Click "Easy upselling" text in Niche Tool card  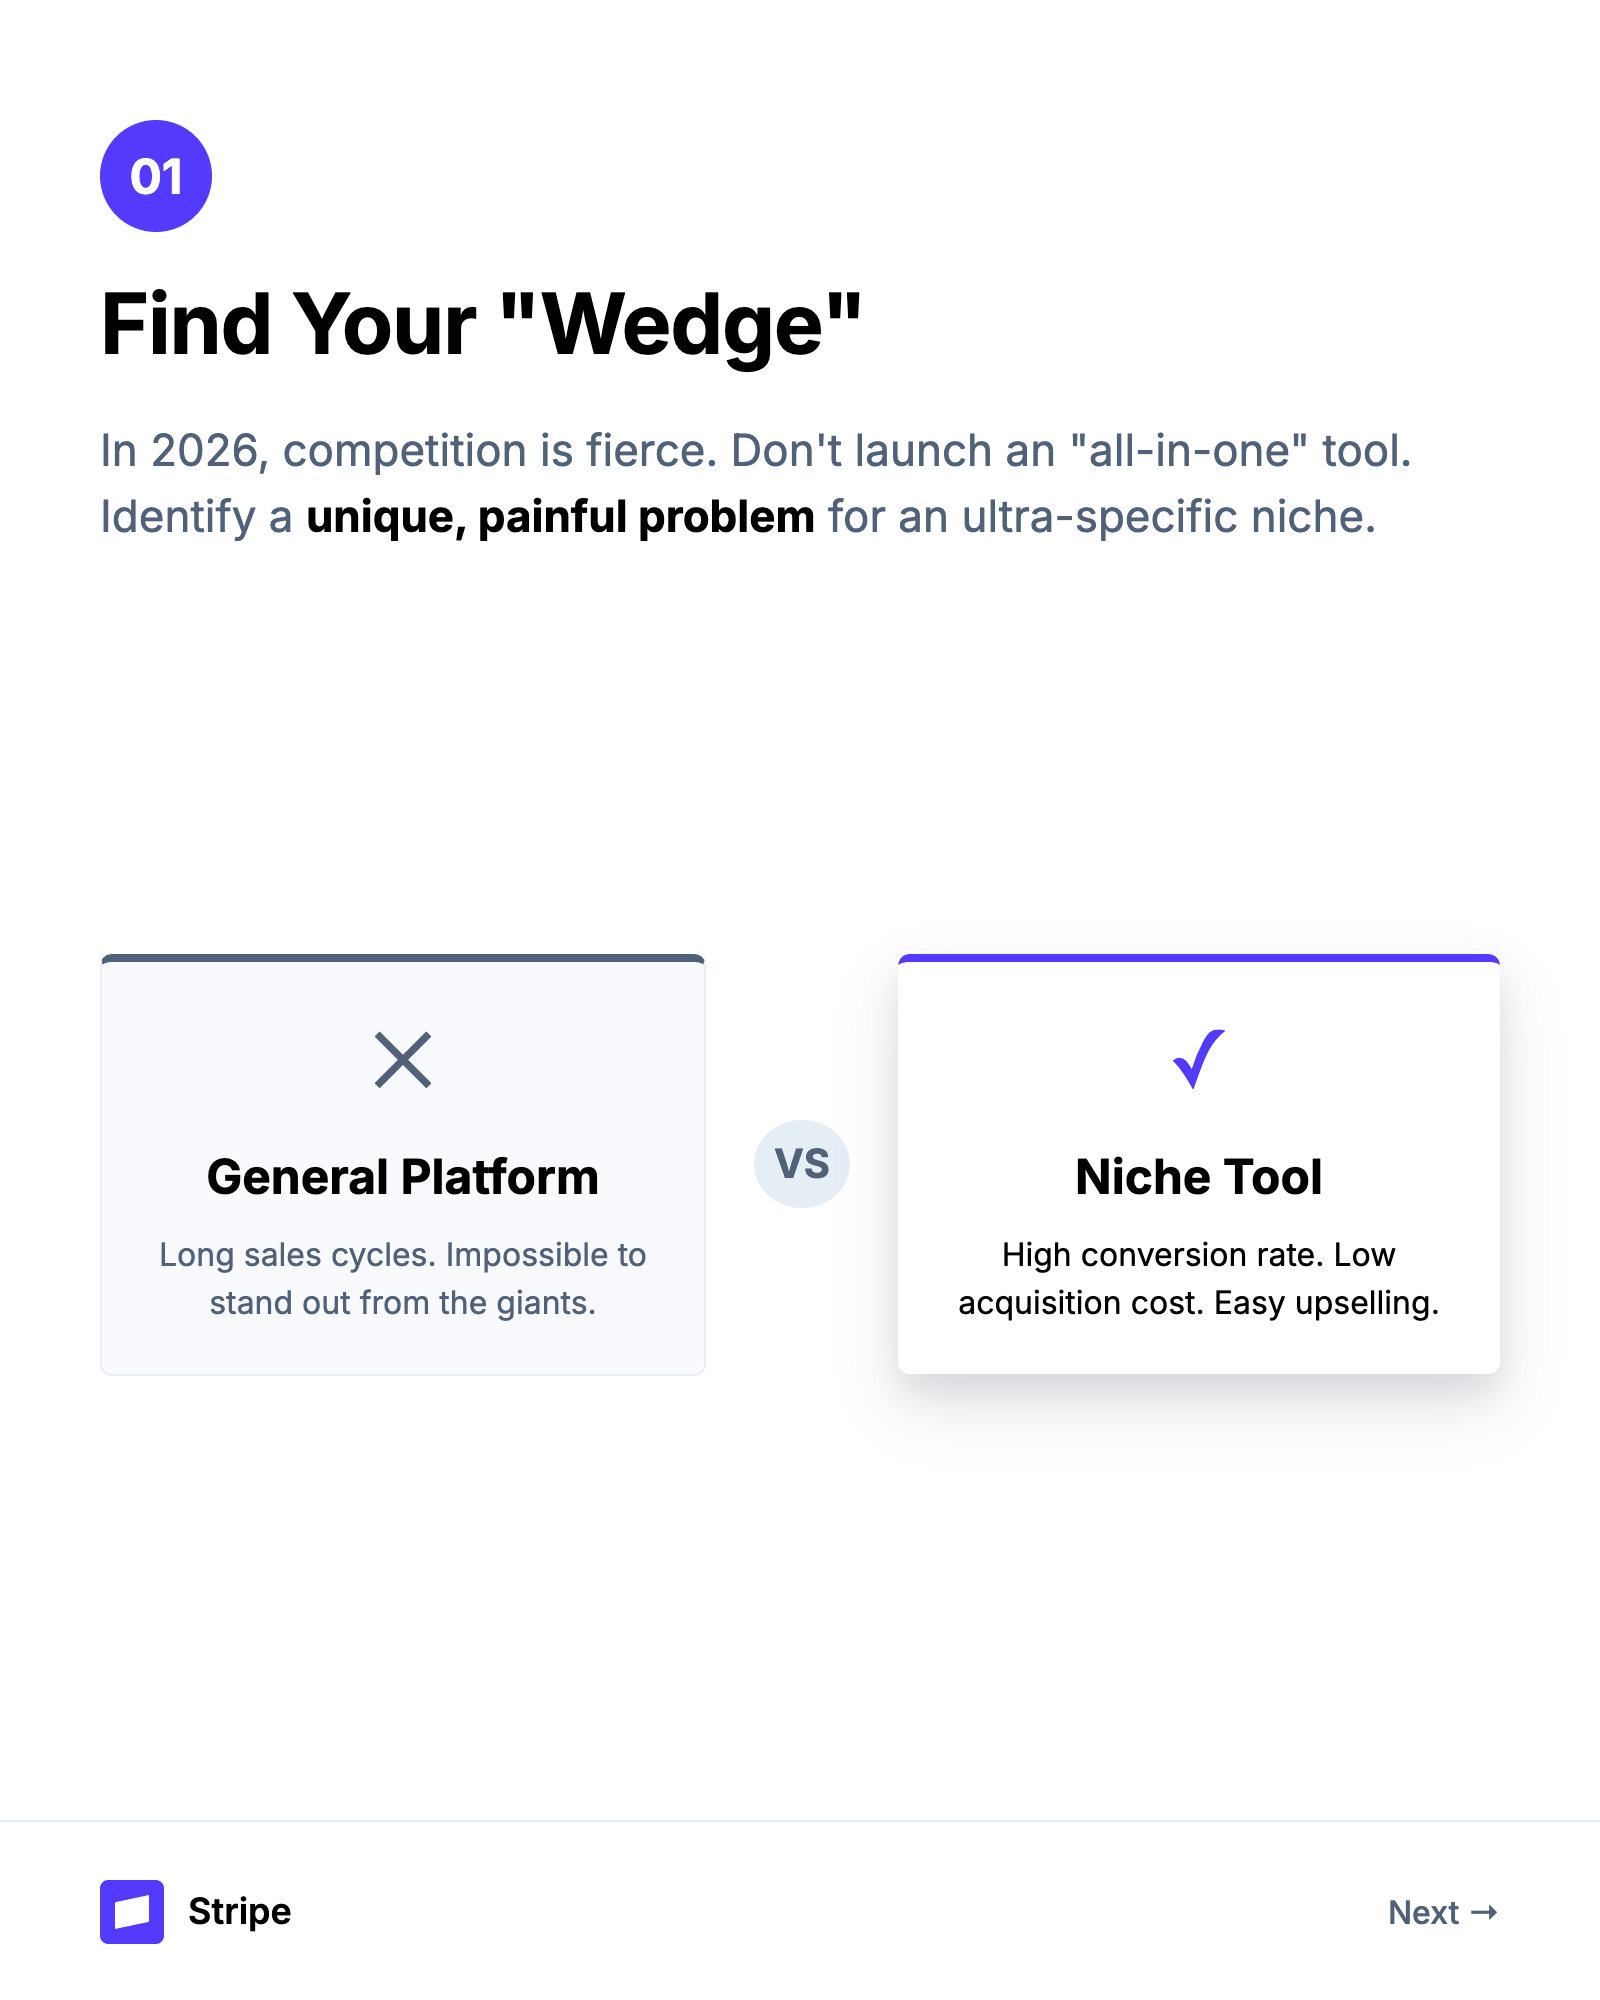pos(1326,1303)
